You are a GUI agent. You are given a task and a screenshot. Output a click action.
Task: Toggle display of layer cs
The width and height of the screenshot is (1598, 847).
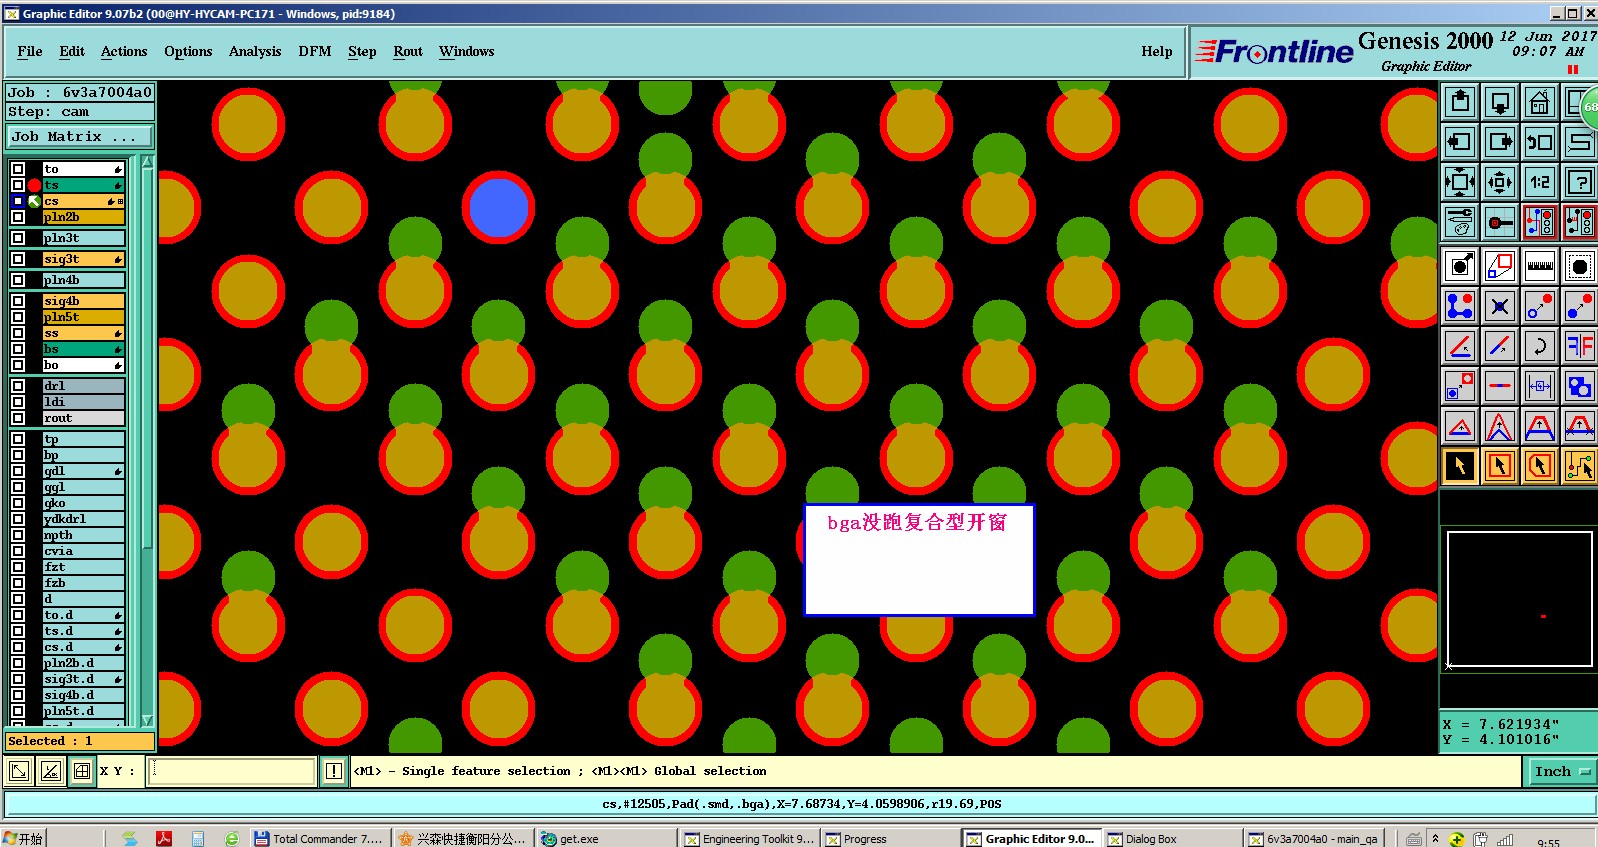pos(18,201)
